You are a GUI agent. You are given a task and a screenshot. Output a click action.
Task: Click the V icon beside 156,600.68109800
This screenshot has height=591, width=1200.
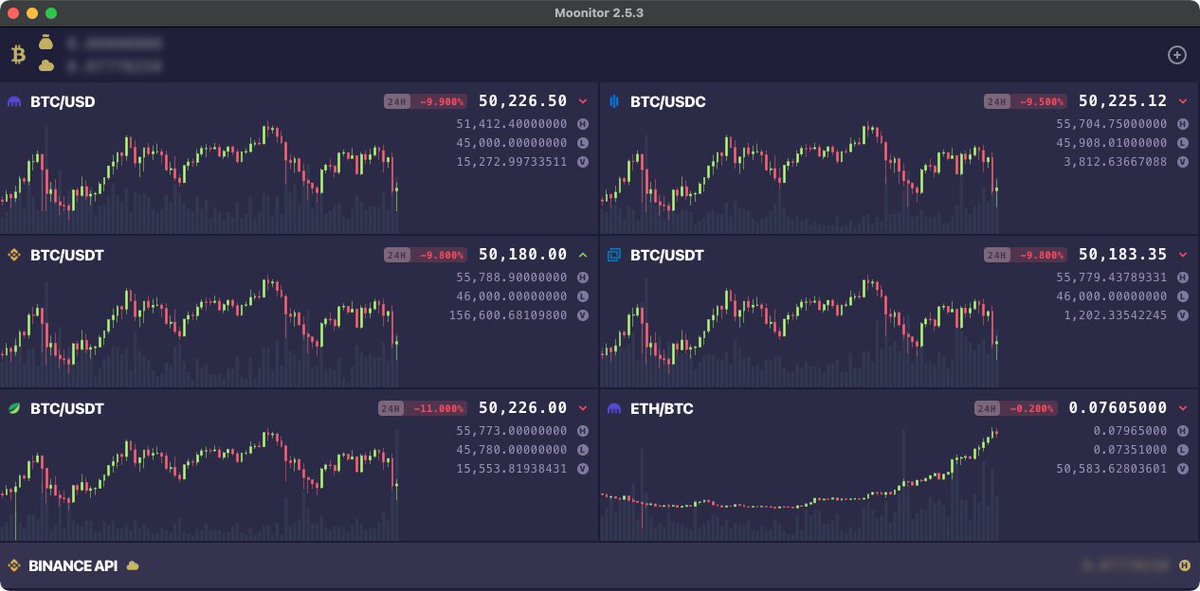click(x=583, y=315)
